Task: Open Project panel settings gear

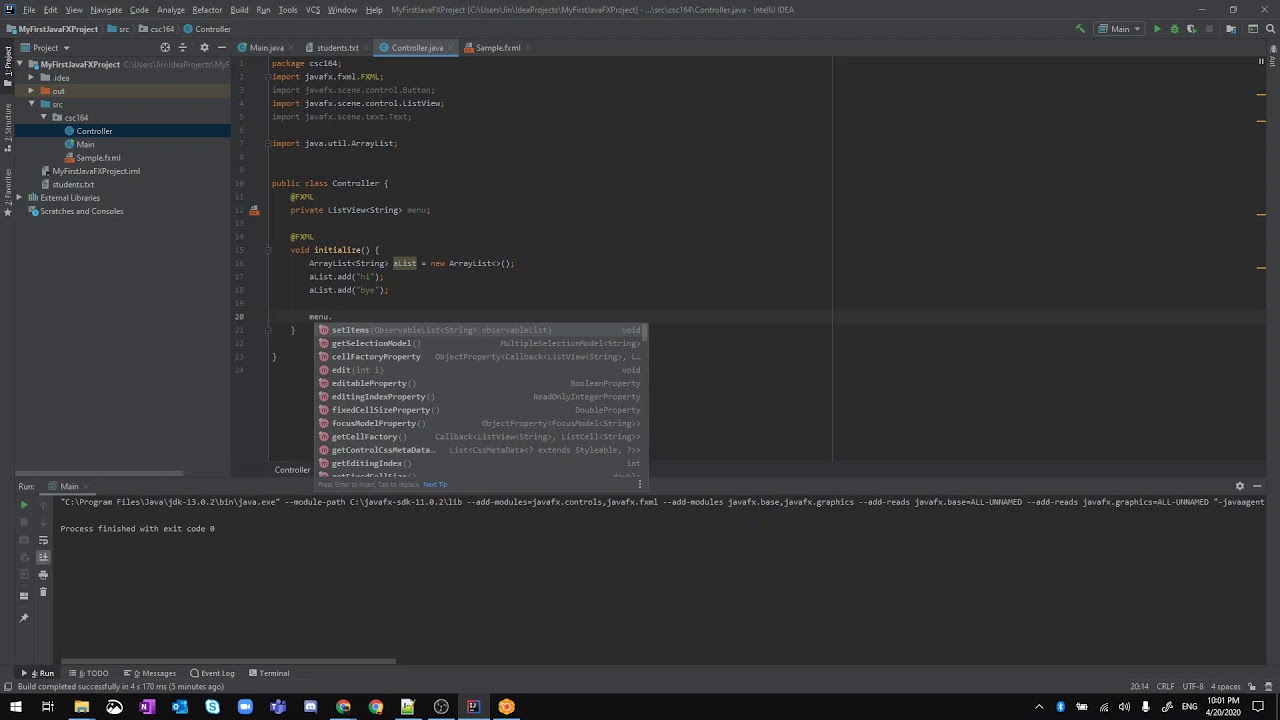Action: click(x=204, y=47)
